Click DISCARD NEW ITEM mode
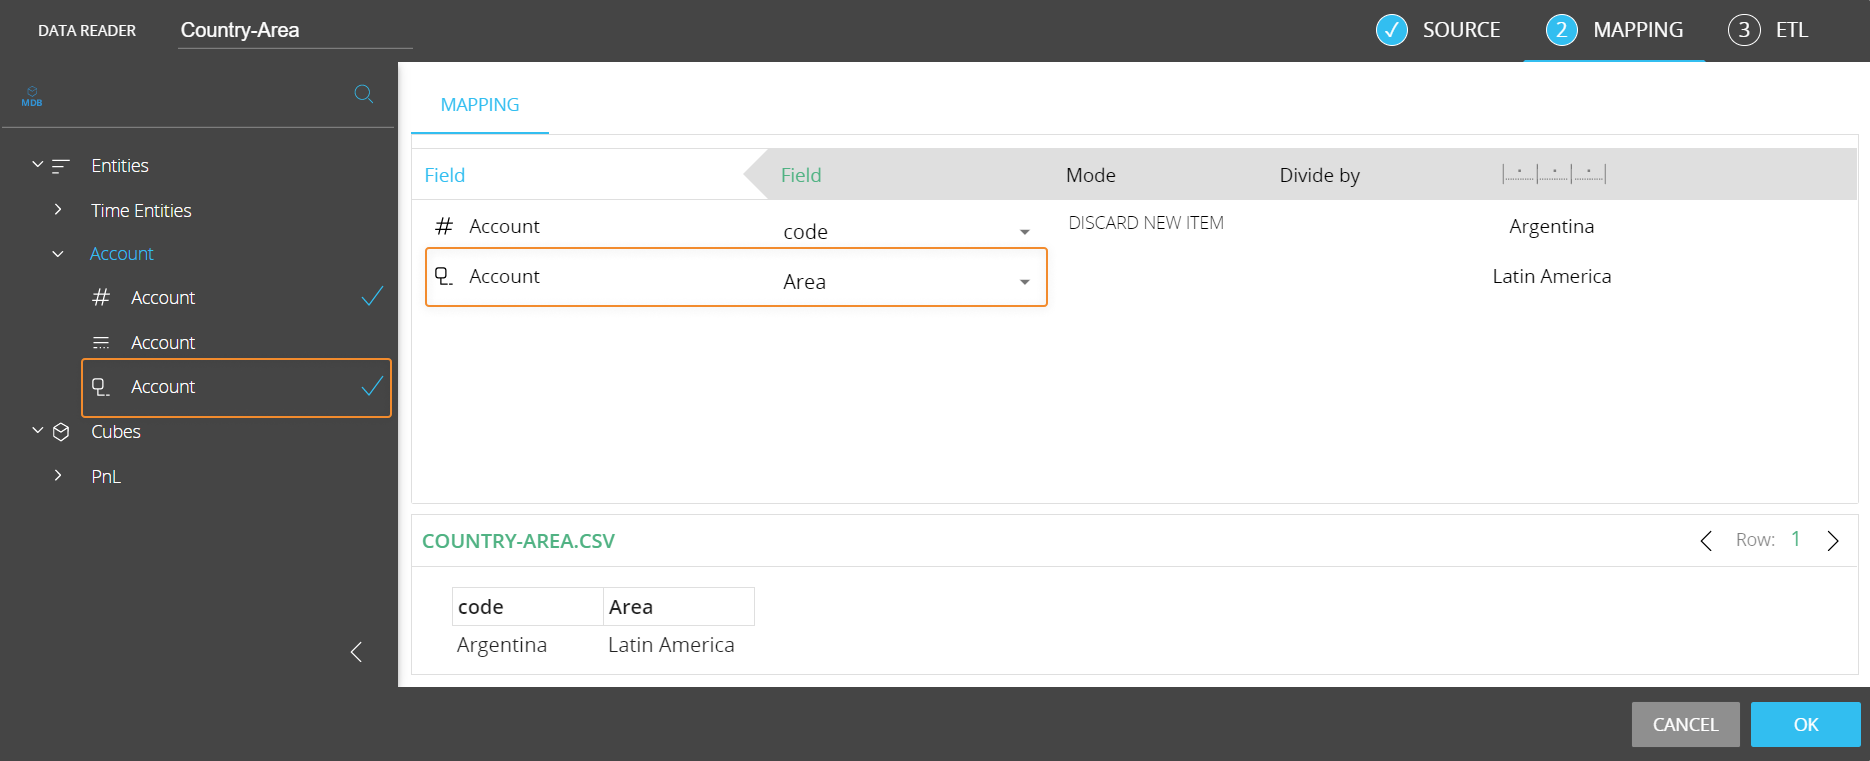Viewport: 1870px width, 761px height. tap(1146, 223)
